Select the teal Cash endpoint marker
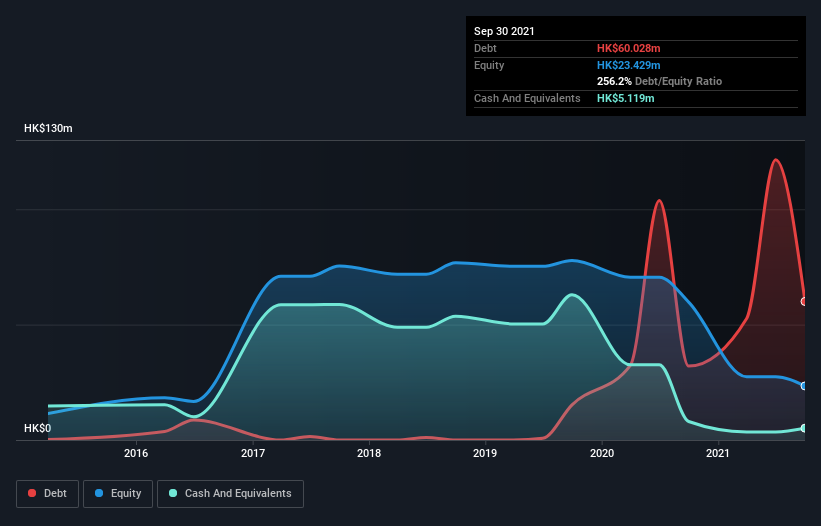 point(804,428)
